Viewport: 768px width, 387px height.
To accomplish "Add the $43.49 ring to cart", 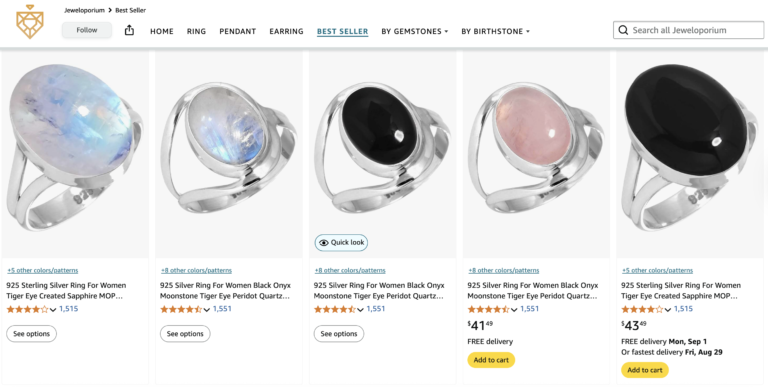I will (x=645, y=370).
